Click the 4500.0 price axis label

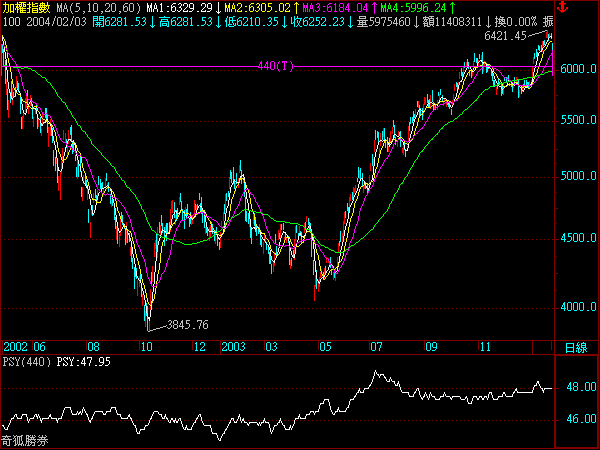(578, 238)
